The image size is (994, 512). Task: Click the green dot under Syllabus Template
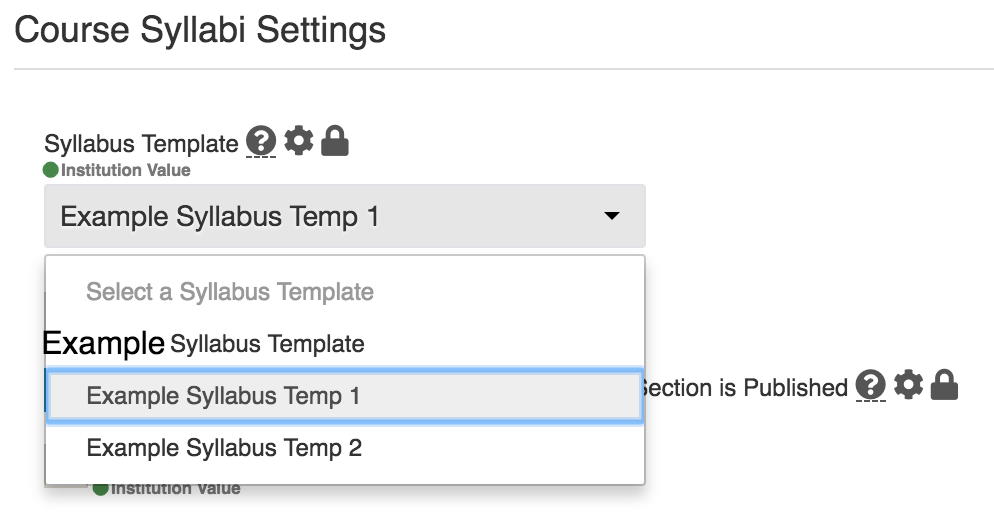pos(51,170)
